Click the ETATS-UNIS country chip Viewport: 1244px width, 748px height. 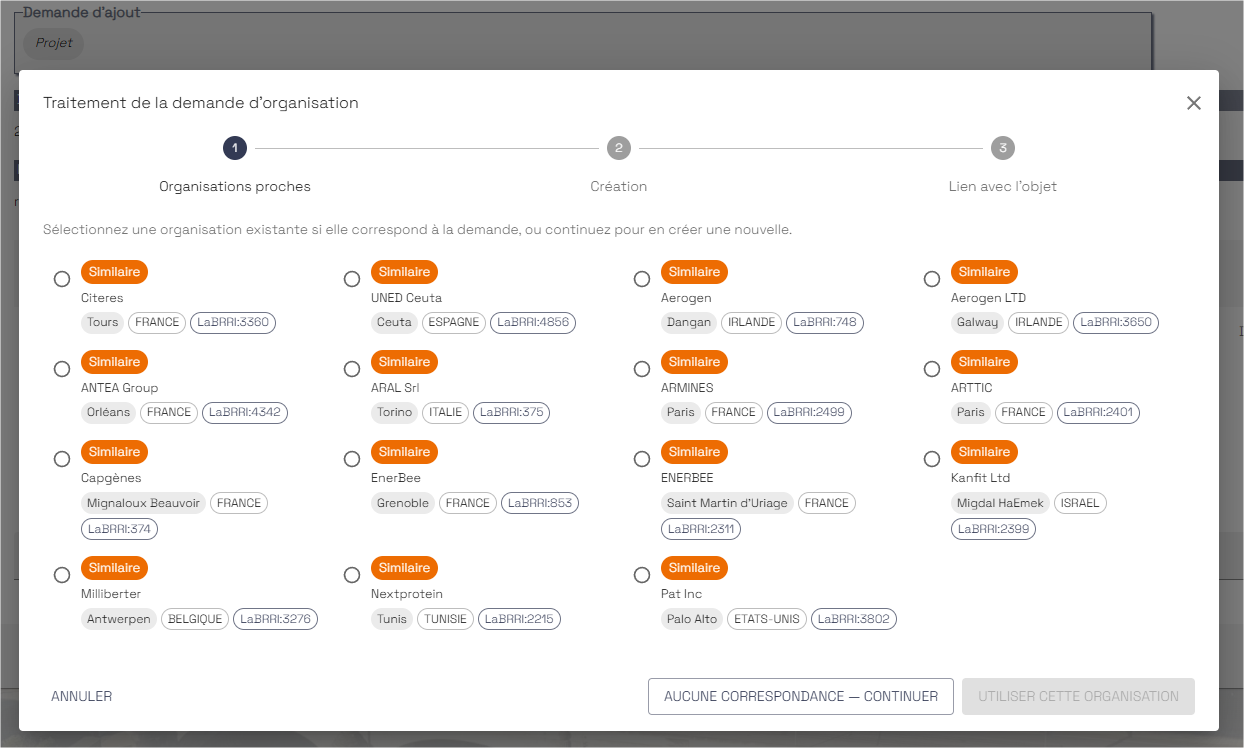pyautogui.click(x=767, y=619)
